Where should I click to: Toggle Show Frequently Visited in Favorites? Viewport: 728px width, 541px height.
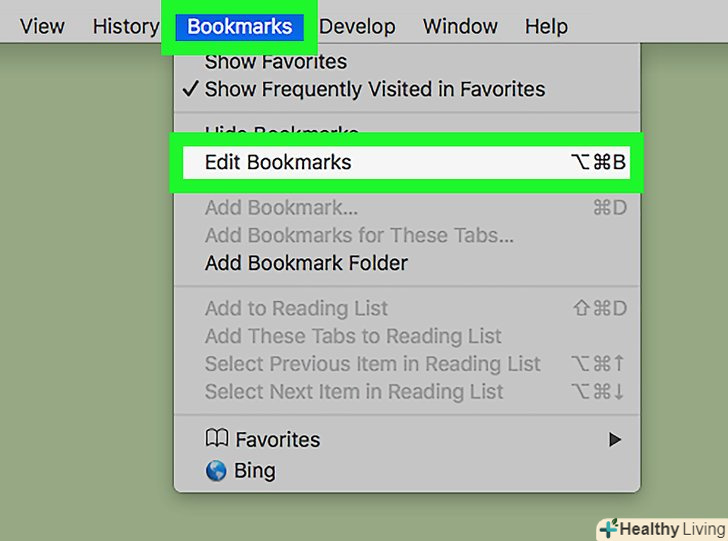point(375,89)
